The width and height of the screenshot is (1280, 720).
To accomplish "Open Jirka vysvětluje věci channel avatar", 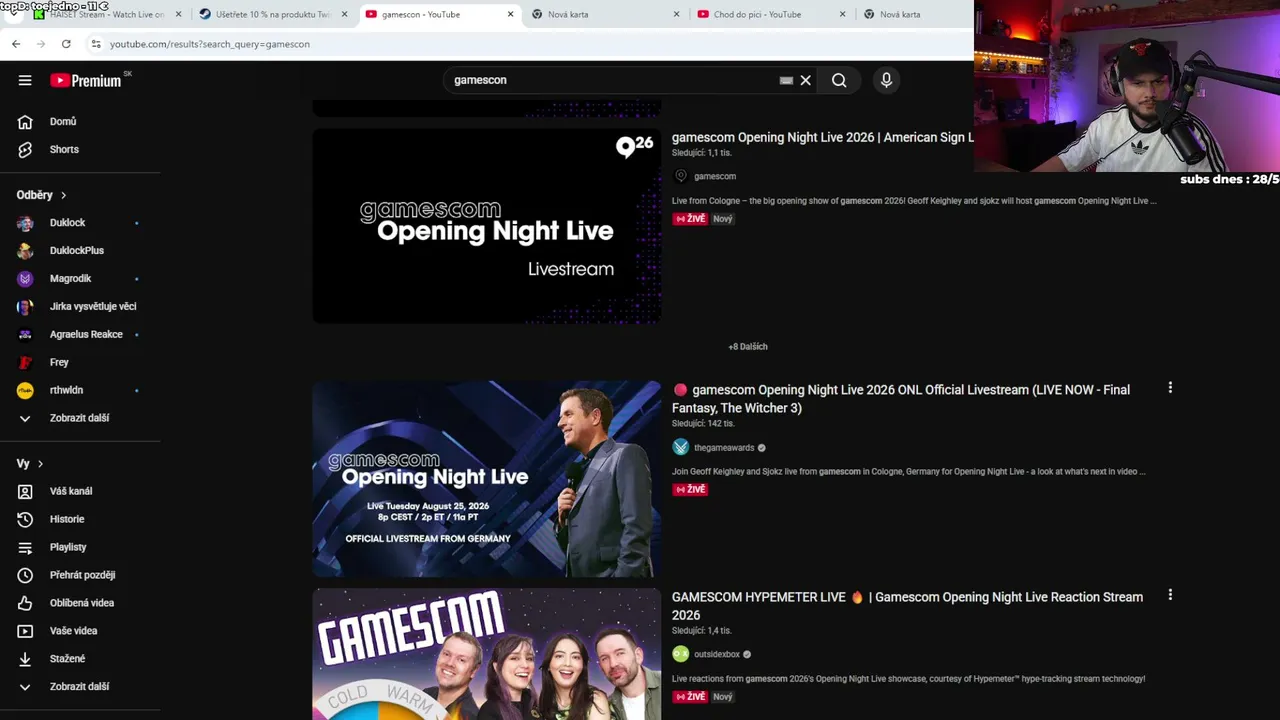I will pyautogui.click(x=25, y=307).
